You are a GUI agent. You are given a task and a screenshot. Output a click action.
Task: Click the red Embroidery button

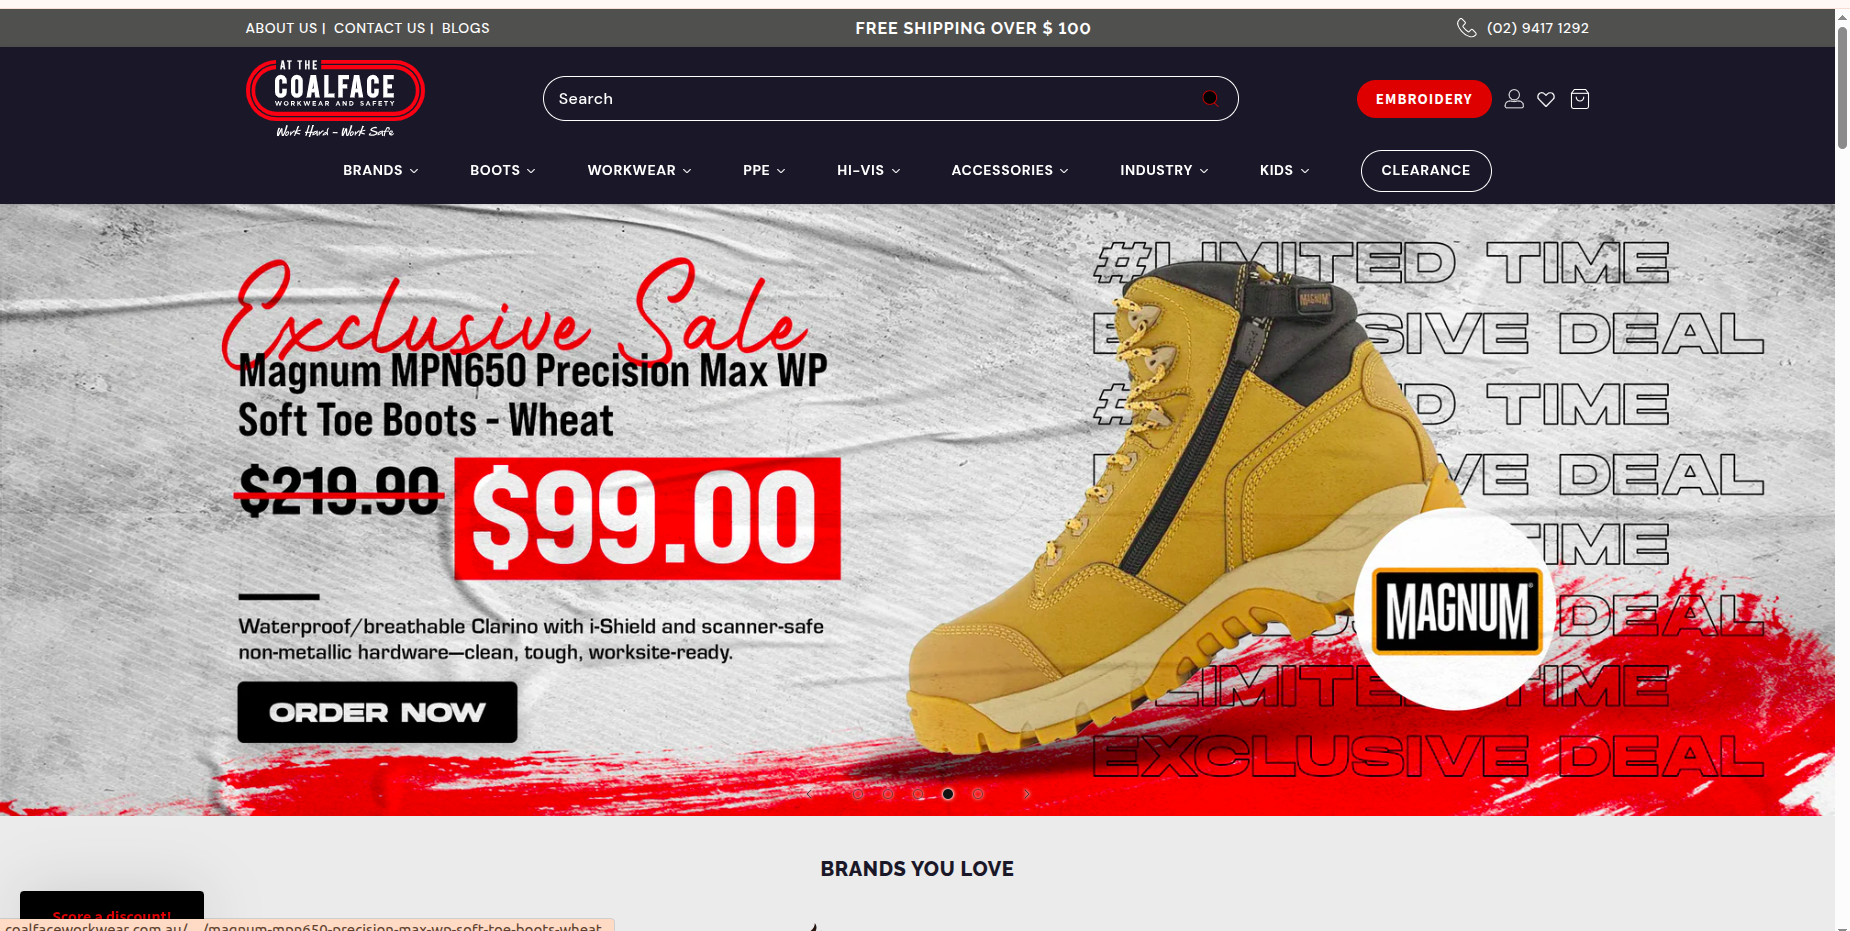[1424, 99]
